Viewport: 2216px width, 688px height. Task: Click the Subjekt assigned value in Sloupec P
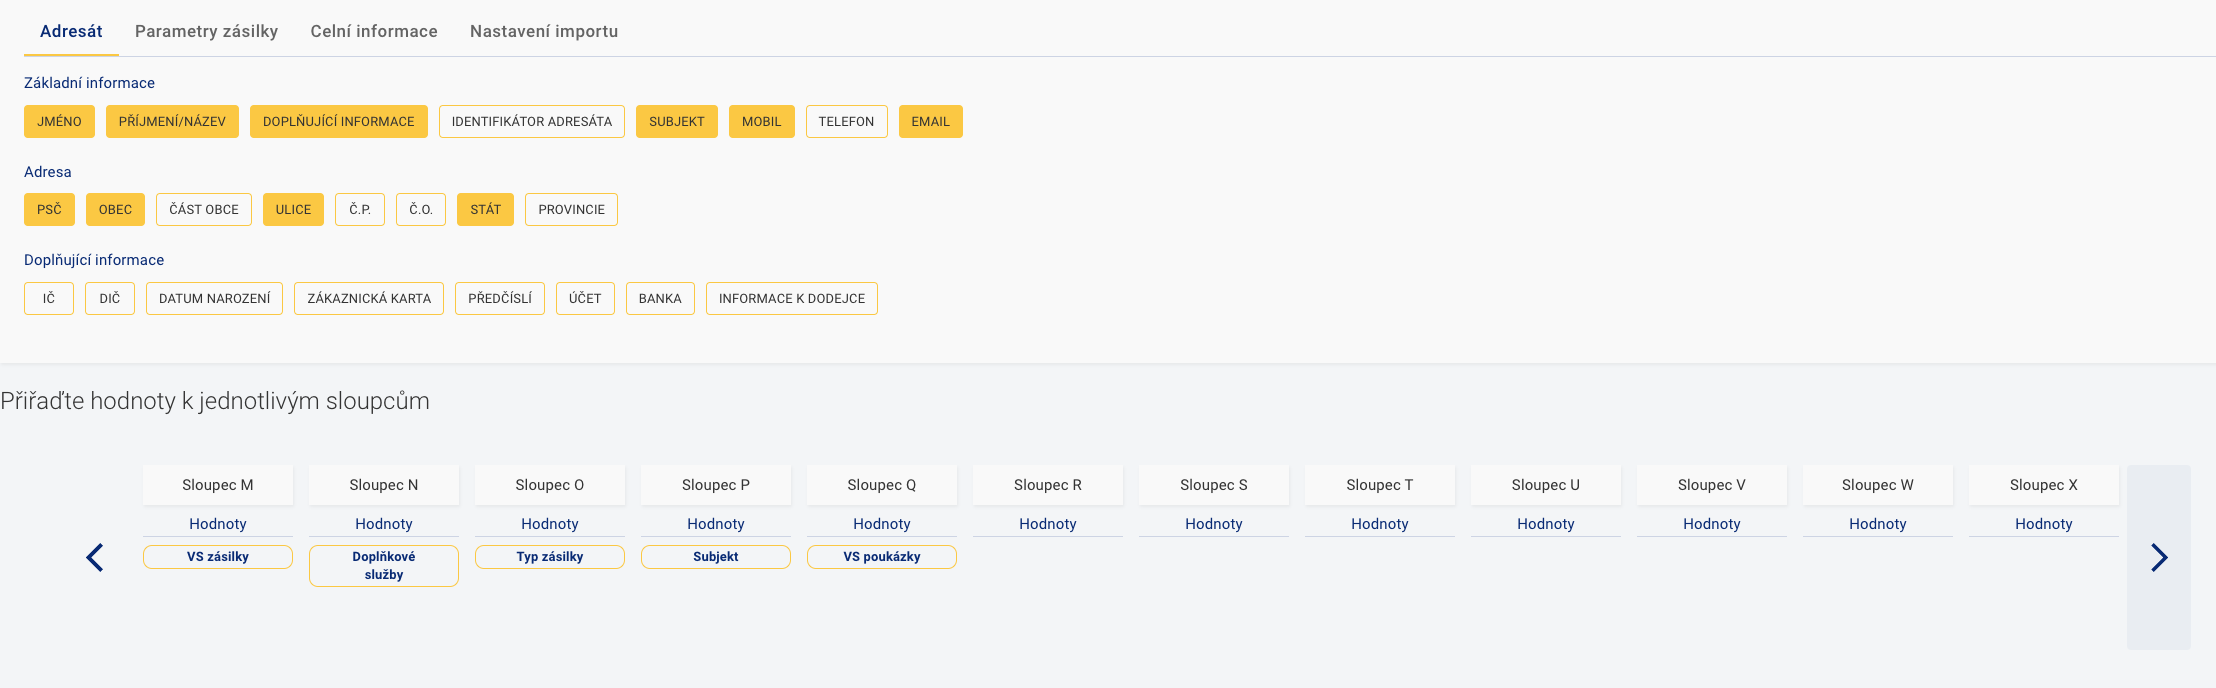[716, 557]
